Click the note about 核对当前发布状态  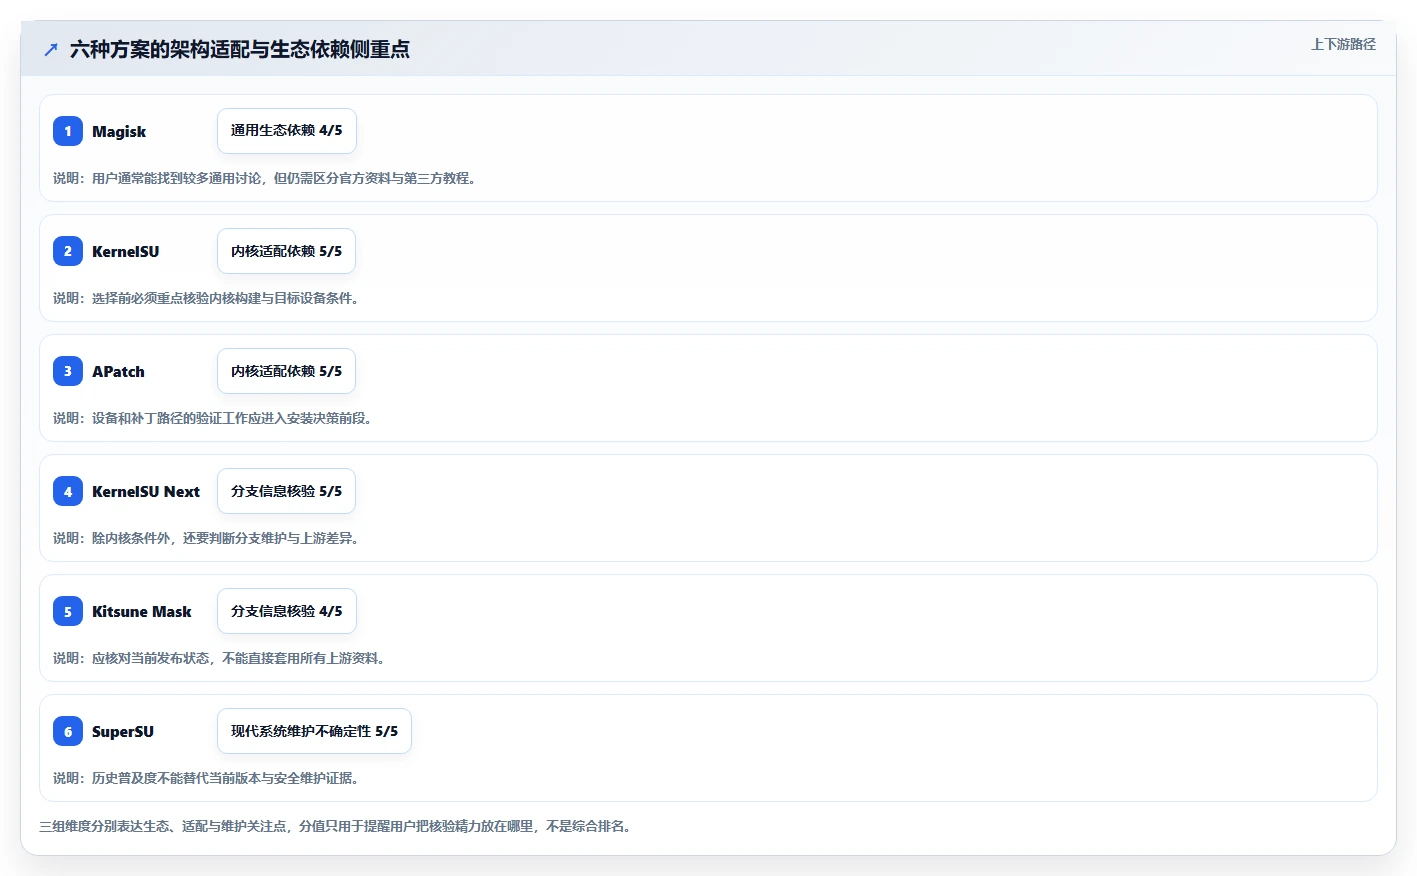click(x=222, y=658)
